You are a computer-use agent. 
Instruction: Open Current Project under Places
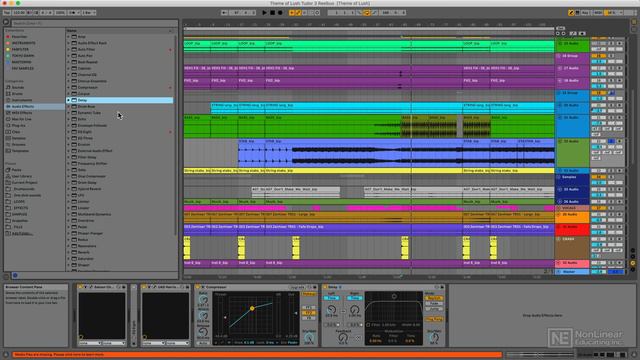pyautogui.click(x=24, y=182)
